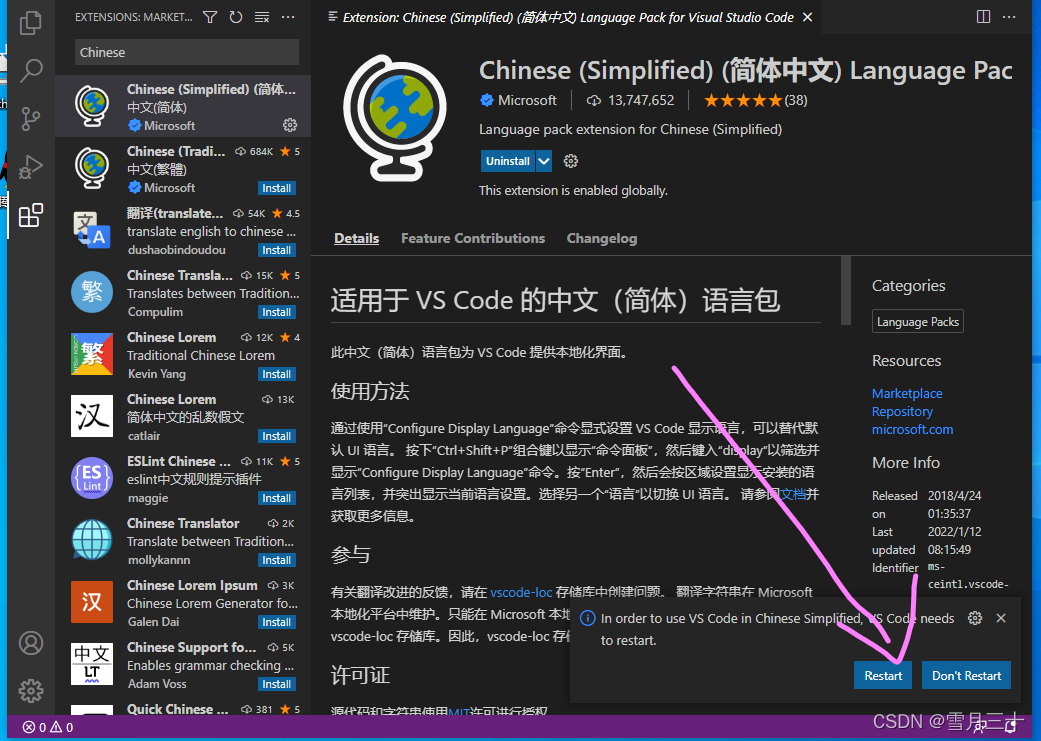Switch to the Details tab
Viewport: 1041px width, 741px height.
357,238
